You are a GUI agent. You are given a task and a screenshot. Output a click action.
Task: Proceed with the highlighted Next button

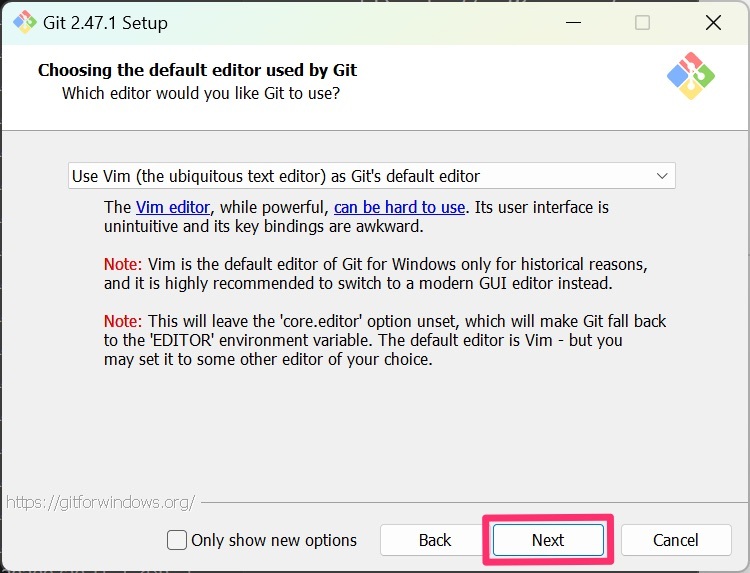(548, 540)
